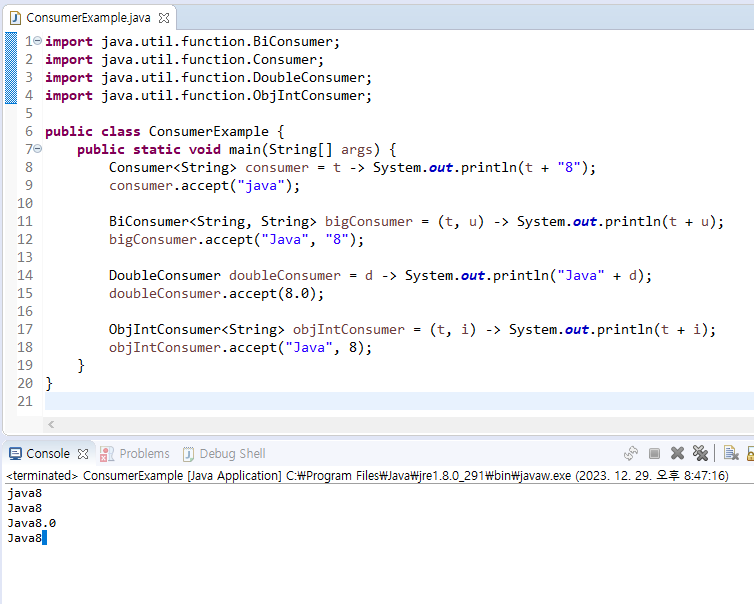This screenshot has height=604, width=754.
Task: Click the Clear Console document icon
Action: tap(731, 453)
